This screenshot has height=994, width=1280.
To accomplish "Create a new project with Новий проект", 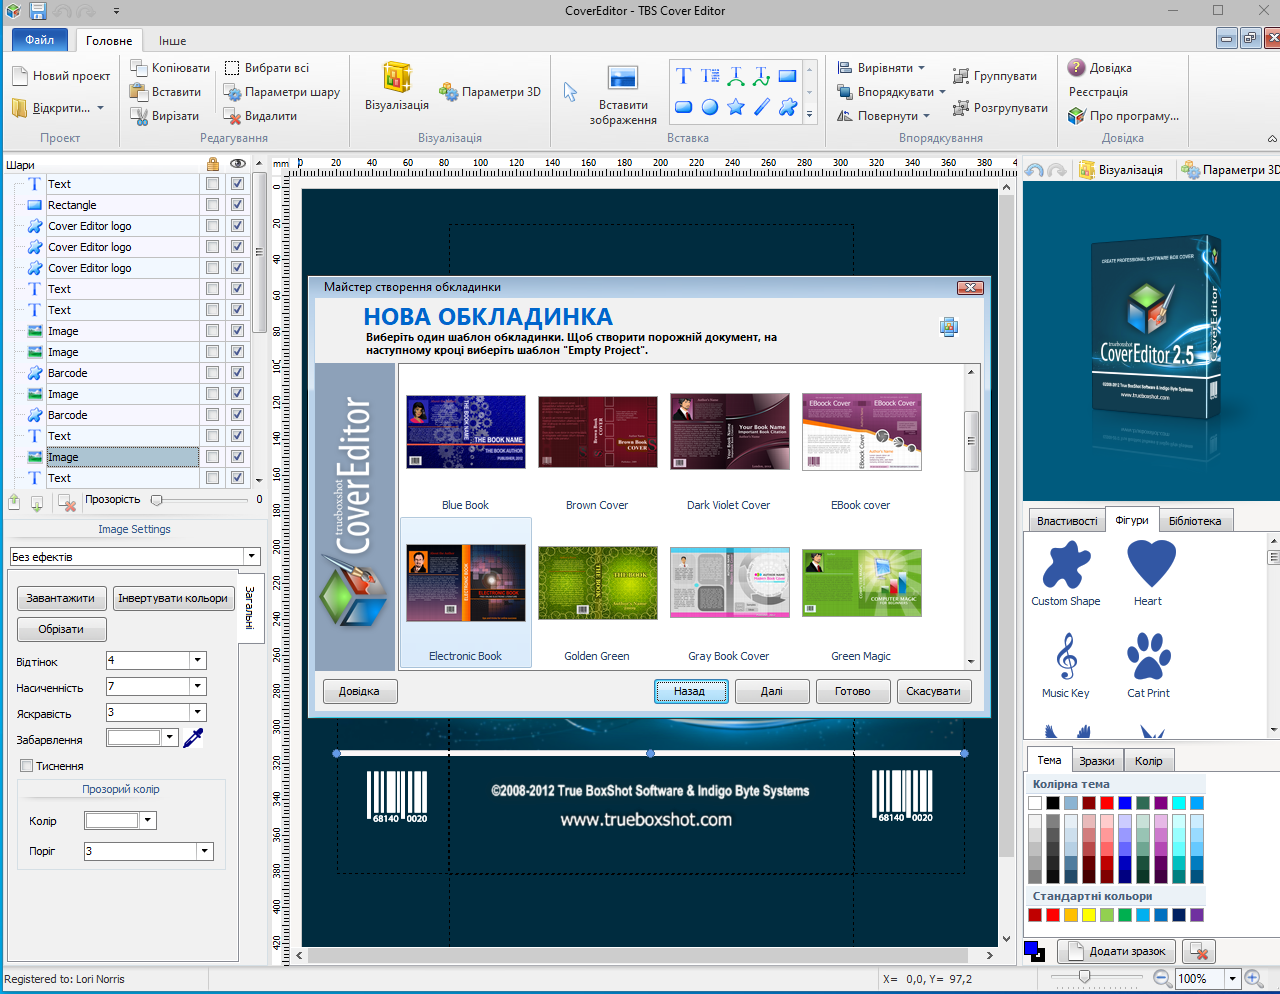I will 61,76.
